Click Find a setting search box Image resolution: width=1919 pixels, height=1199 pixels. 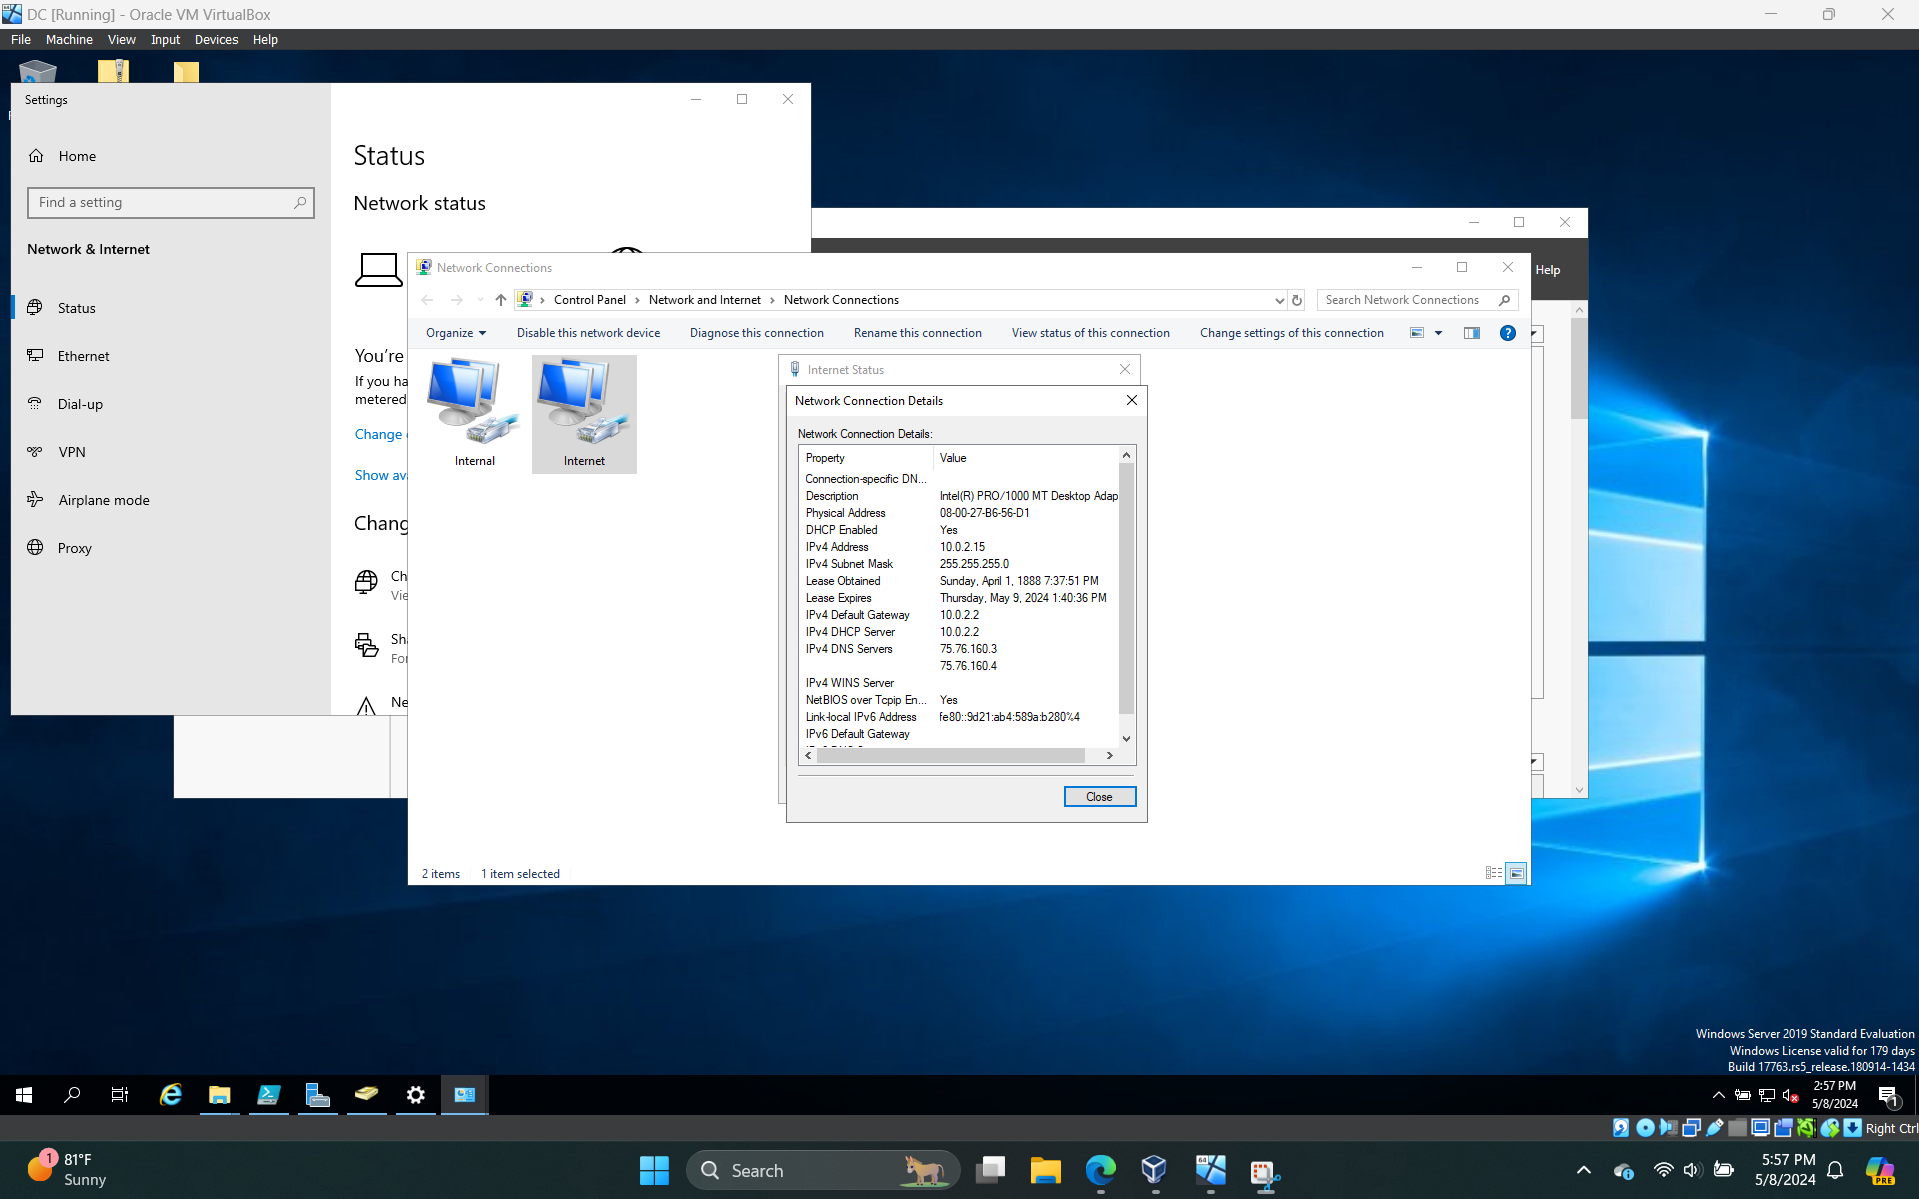[x=171, y=203]
